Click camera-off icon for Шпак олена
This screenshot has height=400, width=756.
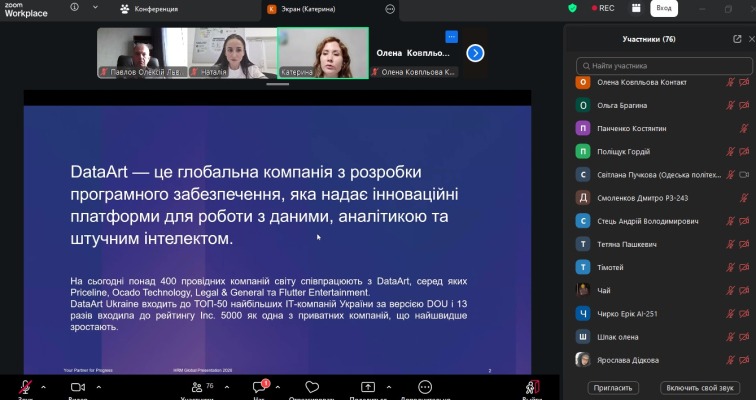[744, 337]
